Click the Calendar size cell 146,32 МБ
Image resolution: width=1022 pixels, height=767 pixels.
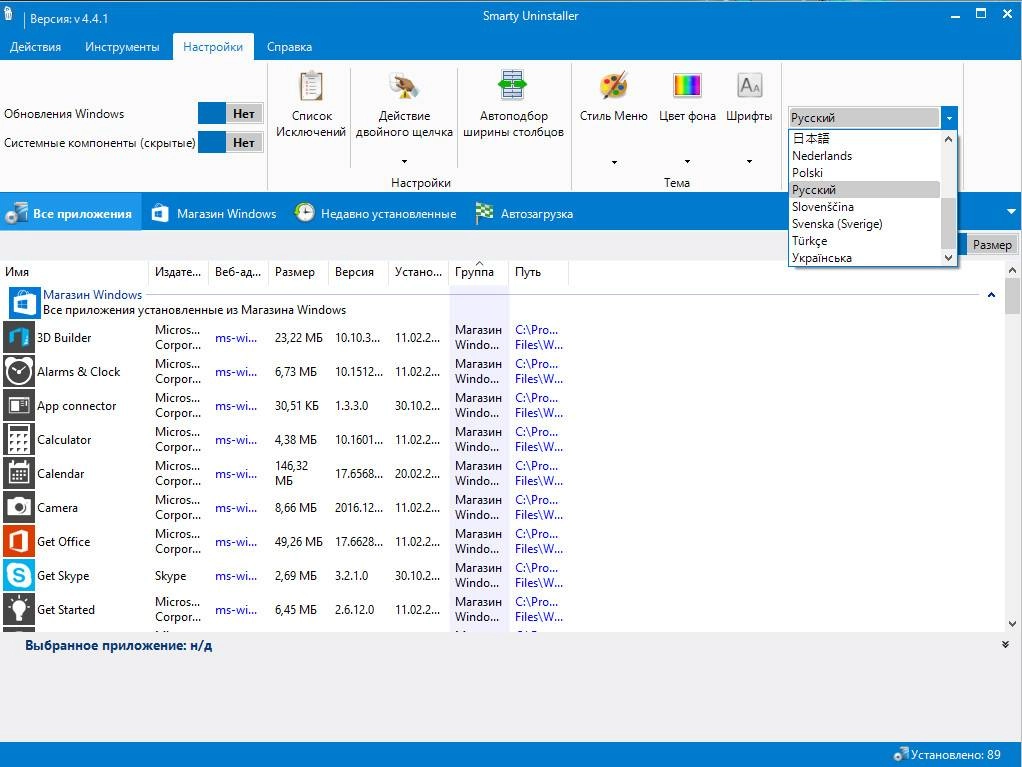[292, 473]
